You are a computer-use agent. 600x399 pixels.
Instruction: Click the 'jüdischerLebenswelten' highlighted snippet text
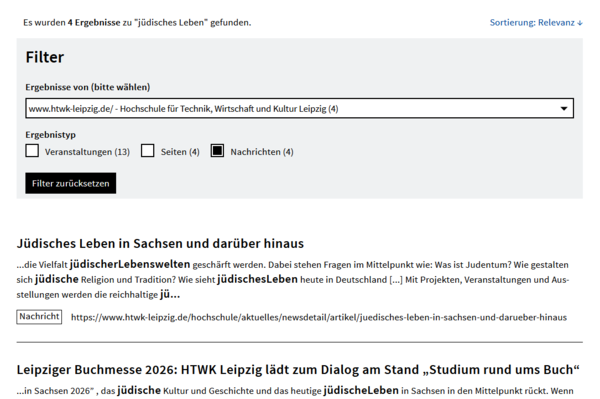point(130,264)
